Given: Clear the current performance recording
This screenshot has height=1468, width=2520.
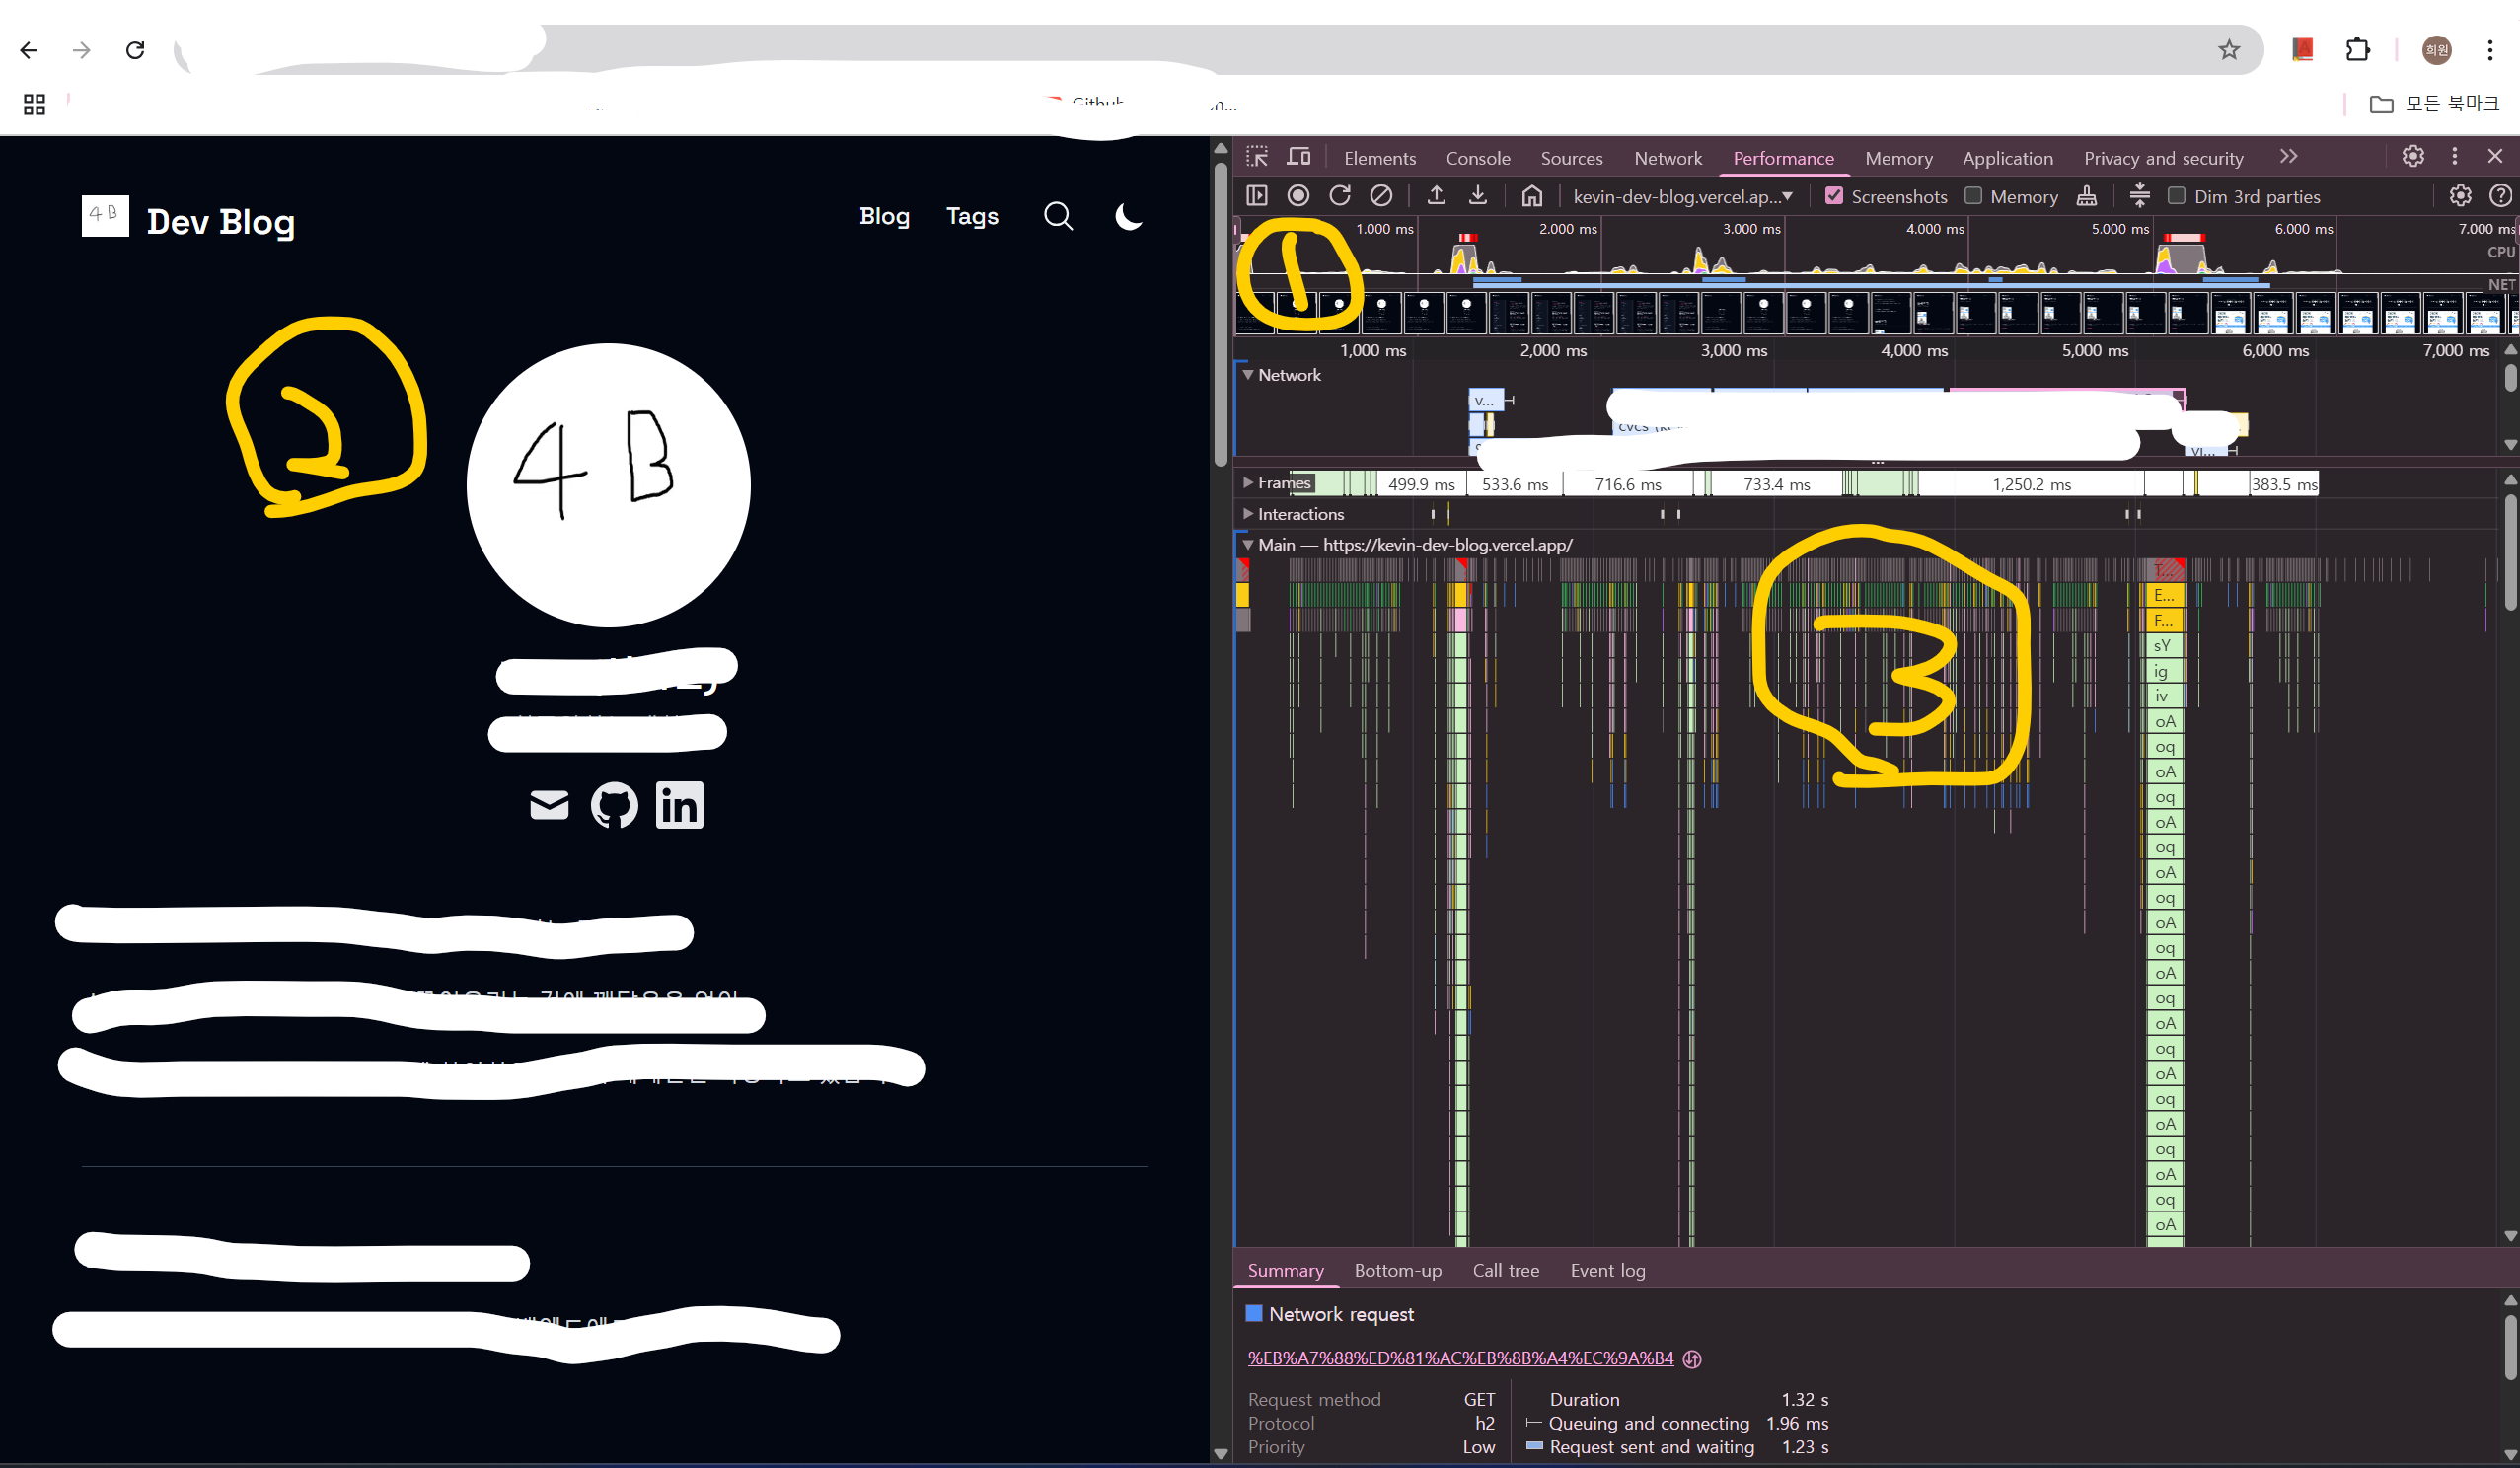Looking at the screenshot, I should [1381, 196].
